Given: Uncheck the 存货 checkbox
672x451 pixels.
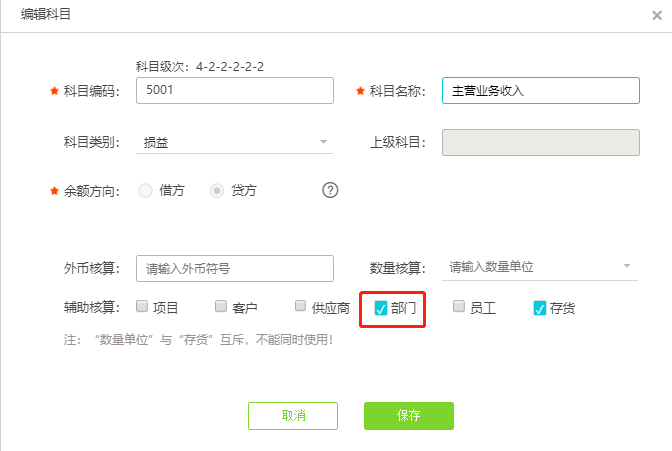Looking at the screenshot, I should 540,308.
